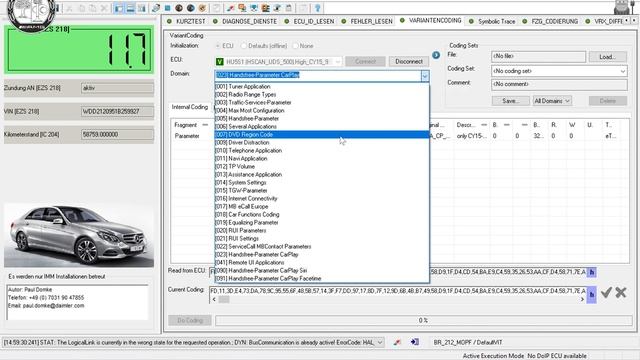The height and width of the screenshot is (360, 640).
Task: Open the DIAGNOSE_DIENSTE tab
Action: tap(249, 21)
